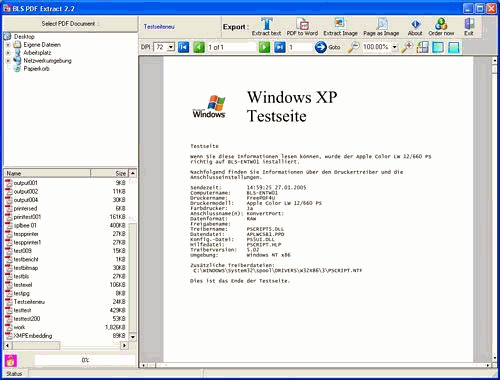Select Papierkorb in folder tree
This screenshot has height=380, width=500.
click(x=36, y=69)
